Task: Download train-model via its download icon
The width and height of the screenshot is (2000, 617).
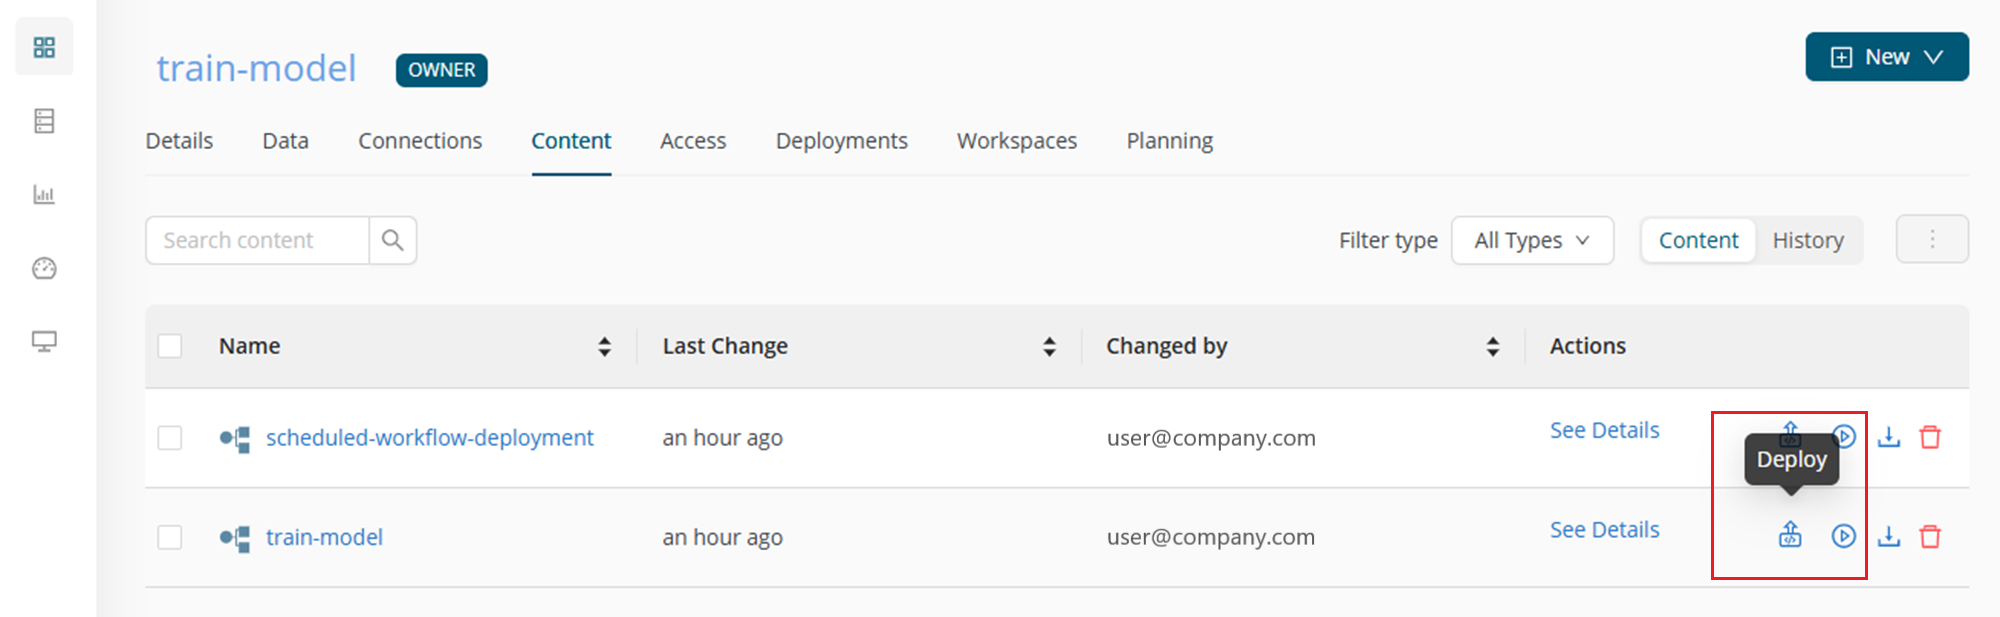Action: pyautogui.click(x=1888, y=537)
